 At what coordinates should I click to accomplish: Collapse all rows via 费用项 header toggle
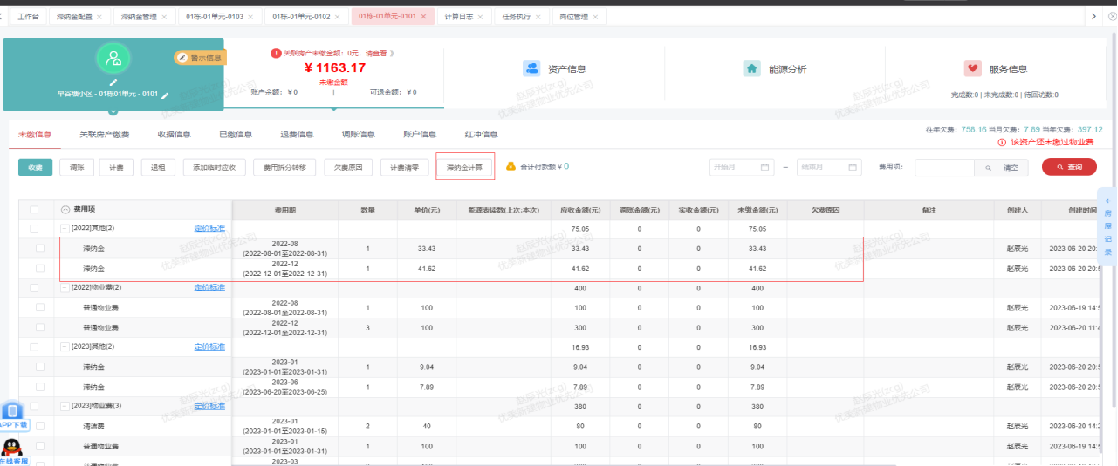[x=66, y=210]
